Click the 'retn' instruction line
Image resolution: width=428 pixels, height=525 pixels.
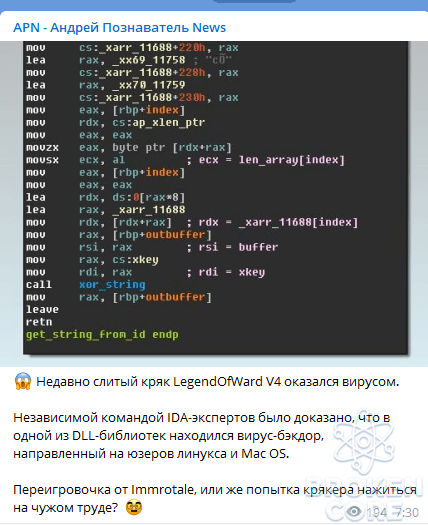[39, 322]
